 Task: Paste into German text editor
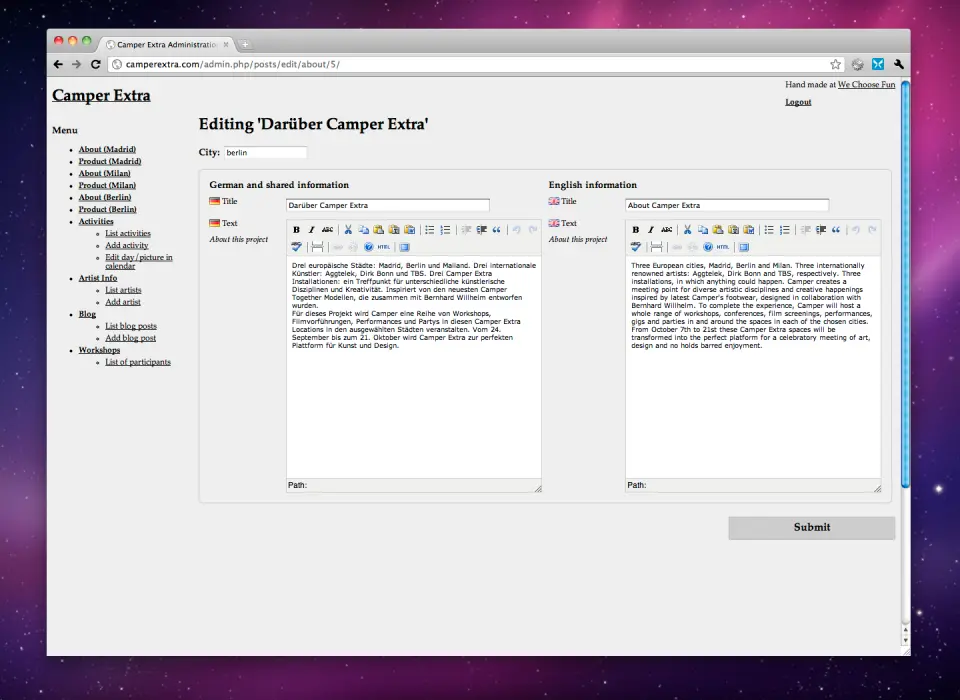(379, 230)
